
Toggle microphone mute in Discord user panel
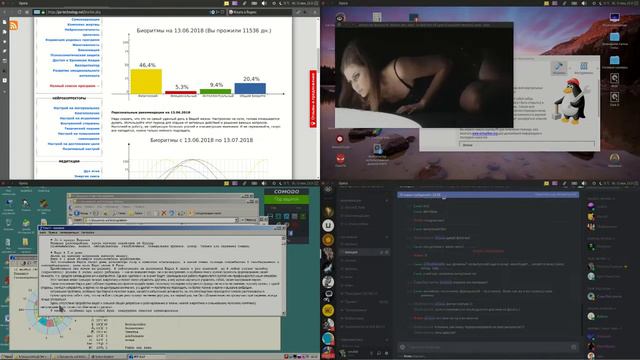pos(371,353)
